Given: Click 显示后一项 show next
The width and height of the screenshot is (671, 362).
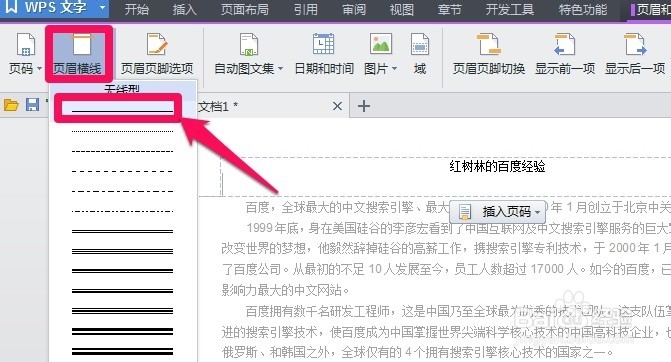Looking at the screenshot, I should pos(635,54).
